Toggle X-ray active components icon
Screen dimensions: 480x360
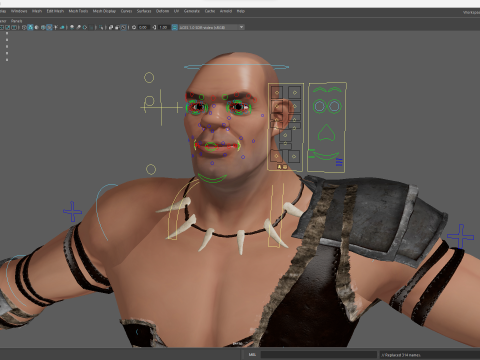117,27
